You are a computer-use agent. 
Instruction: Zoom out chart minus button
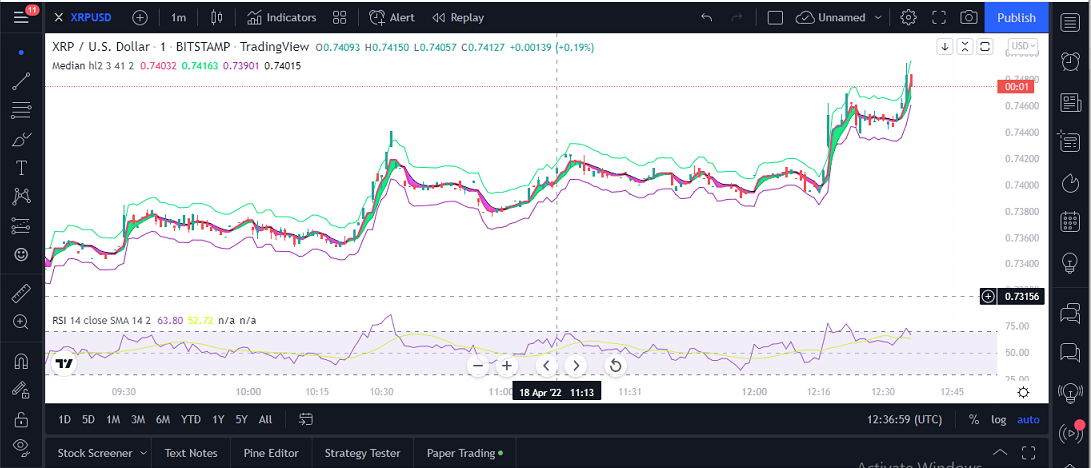click(x=477, y=366)
